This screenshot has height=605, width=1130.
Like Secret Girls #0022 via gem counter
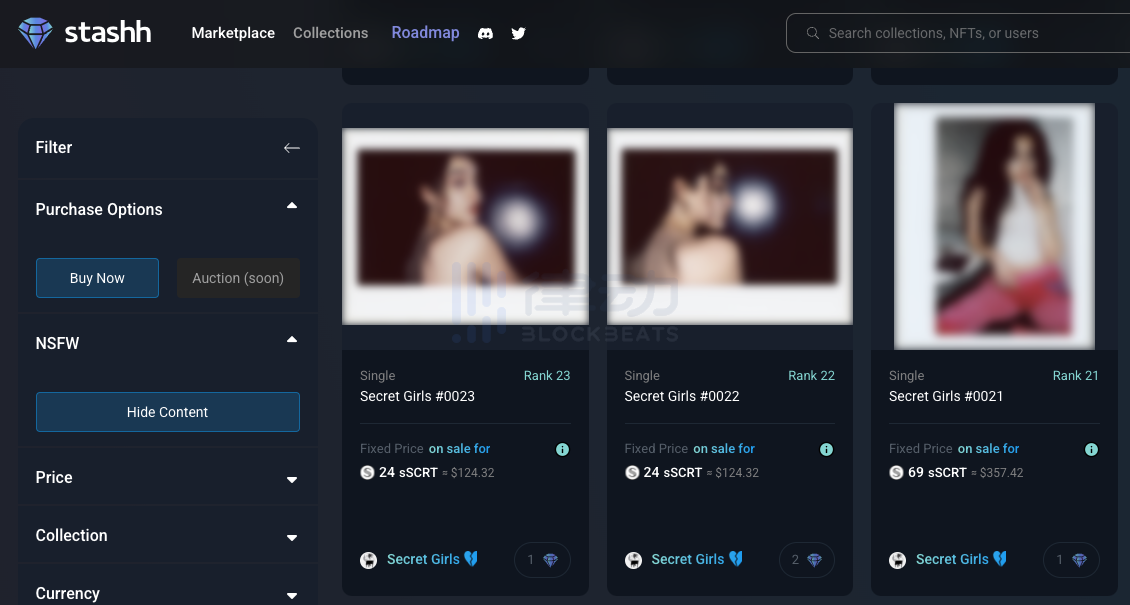coord(805,560)
